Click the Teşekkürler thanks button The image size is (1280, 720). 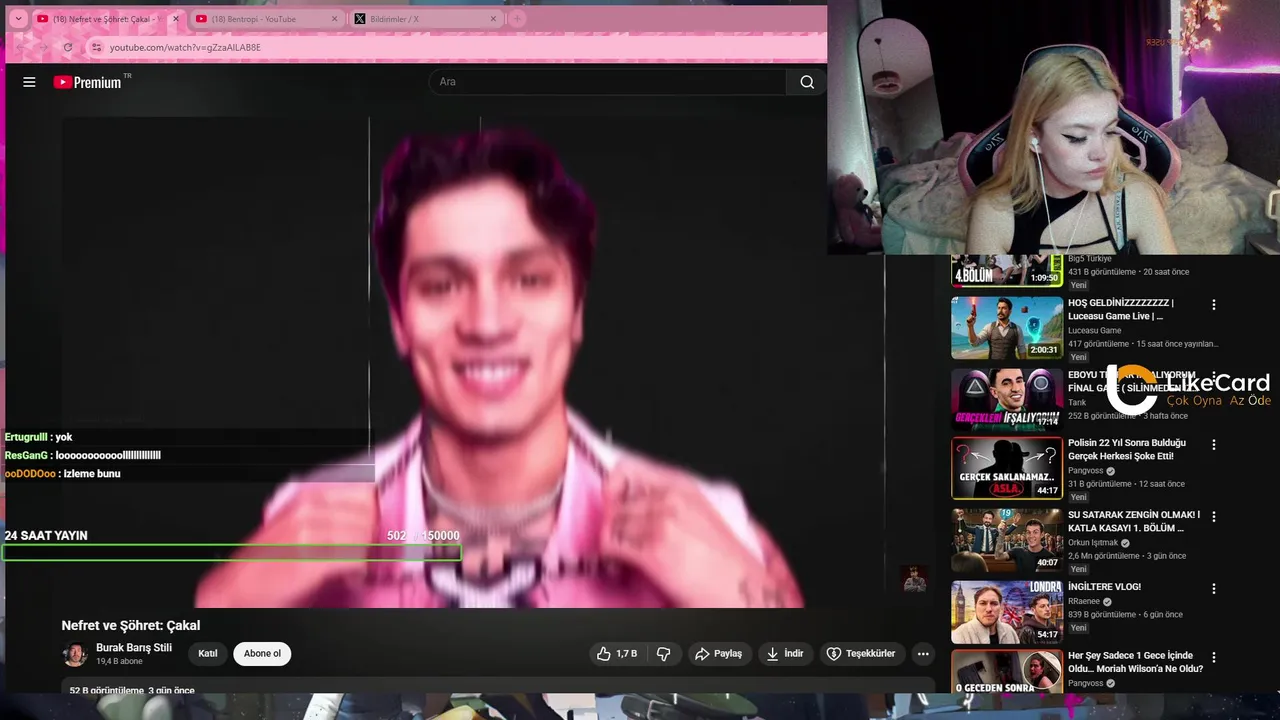(x=862, y=654)
